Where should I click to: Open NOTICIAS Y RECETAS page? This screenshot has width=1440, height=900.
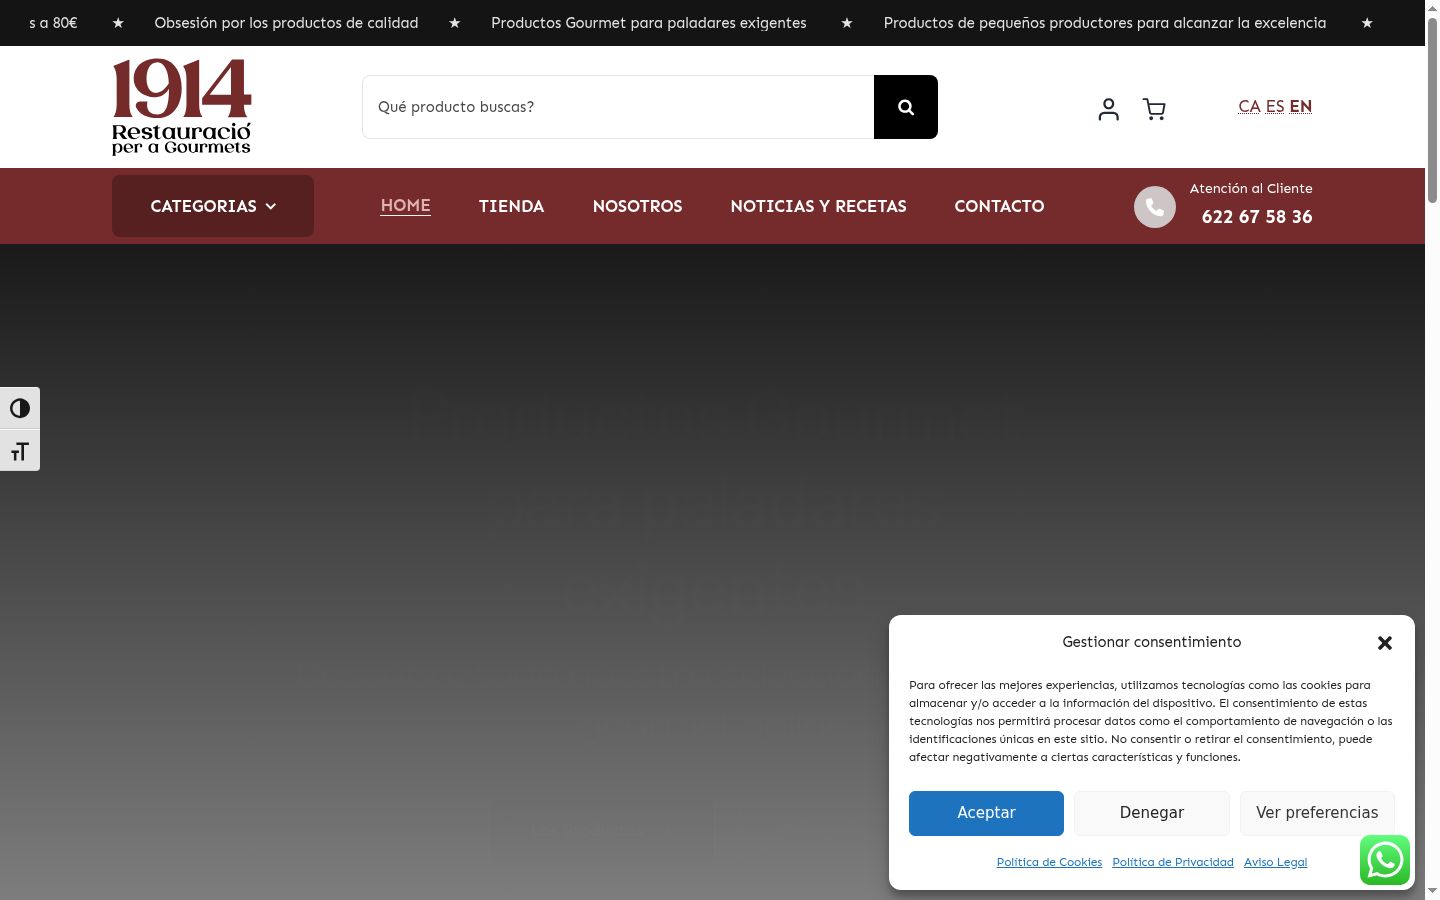(818, 206)
